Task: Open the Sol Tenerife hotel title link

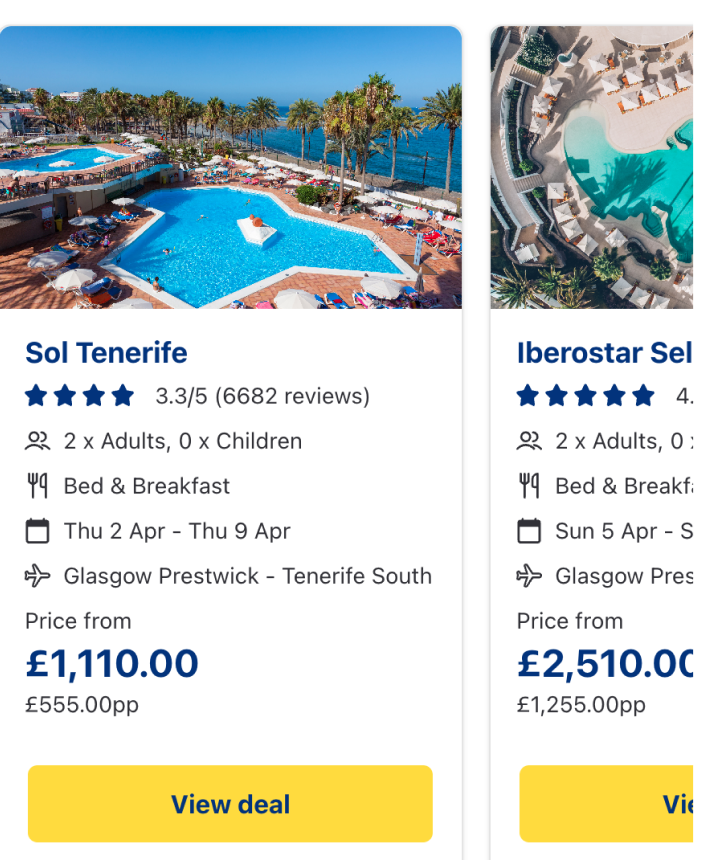Action: (x=106, y=353)
